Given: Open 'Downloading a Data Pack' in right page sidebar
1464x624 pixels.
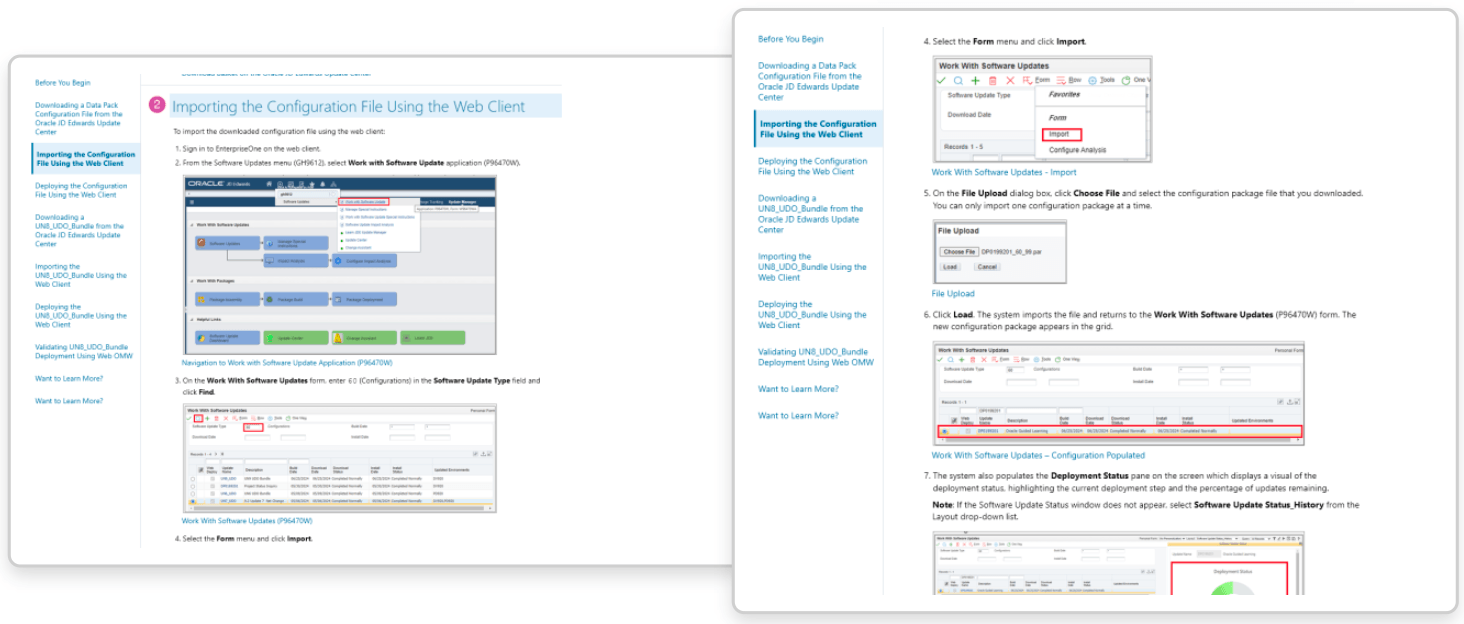Looking at the screenshot, I should [x=810, y=81].
